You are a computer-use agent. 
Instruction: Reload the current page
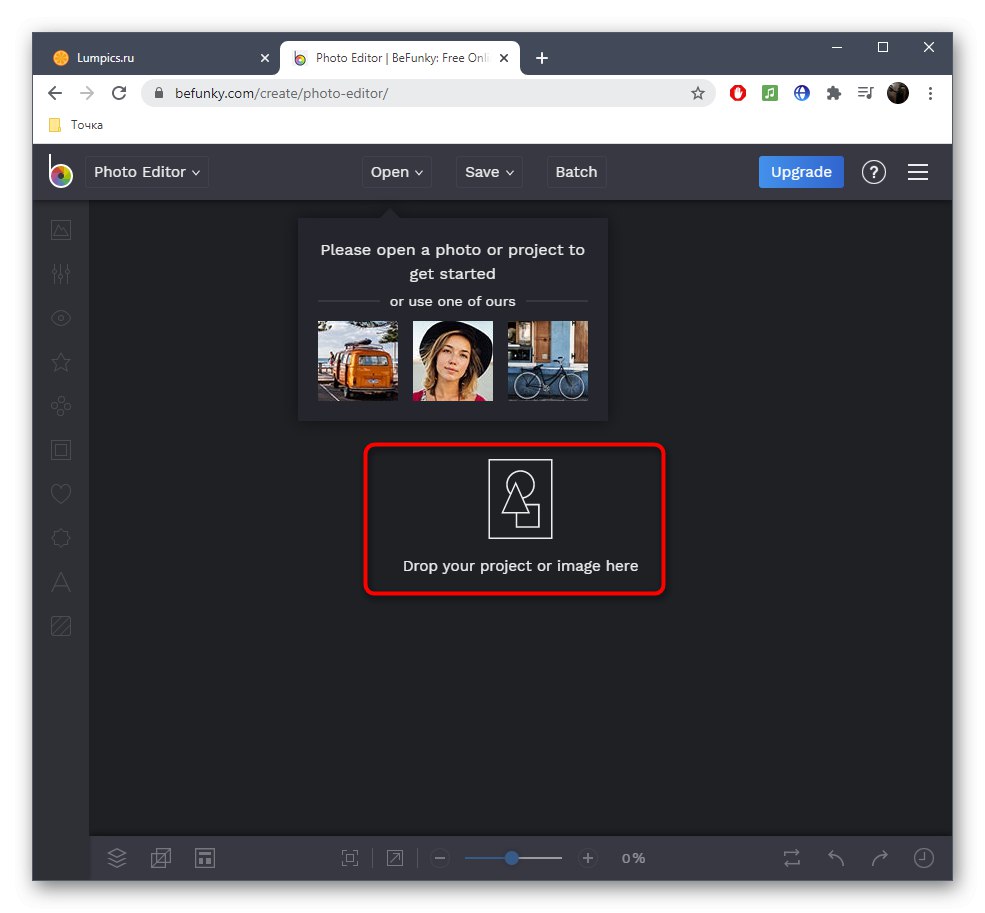[x=119, y=93]
